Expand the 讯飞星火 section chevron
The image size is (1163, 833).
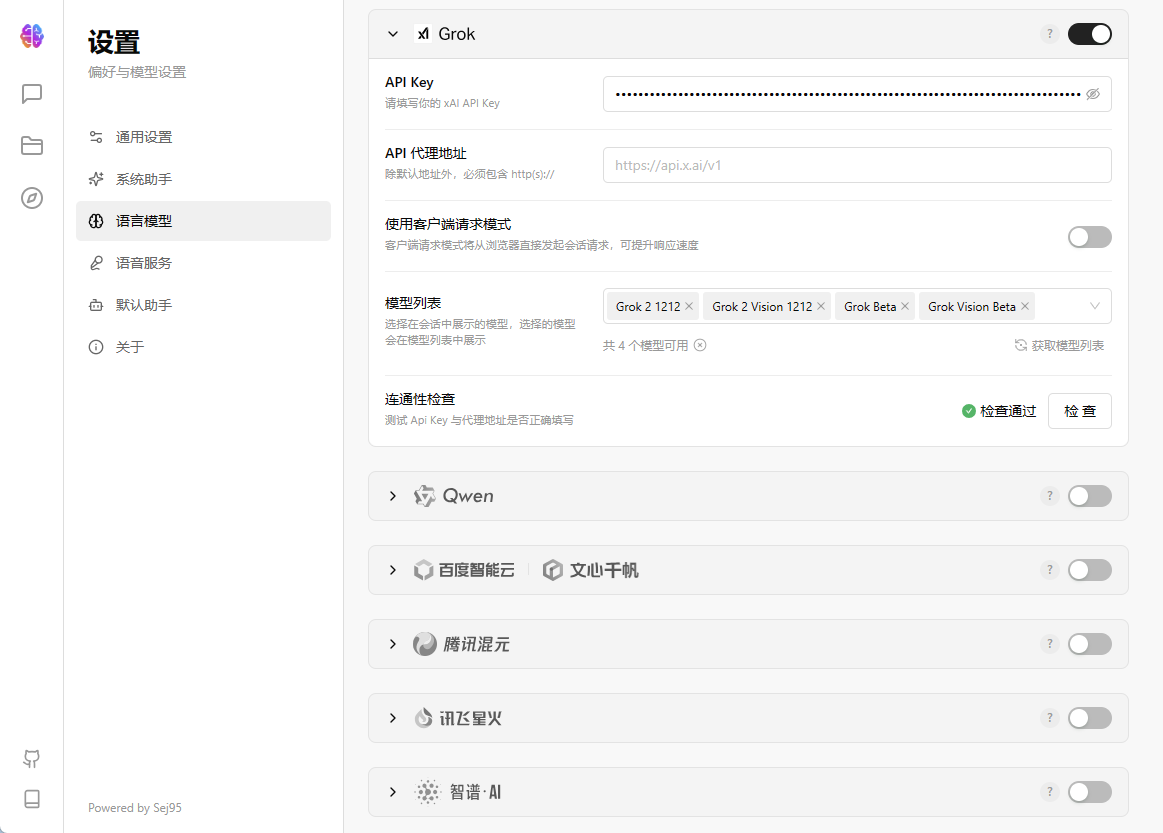click(x=393, y=718)
